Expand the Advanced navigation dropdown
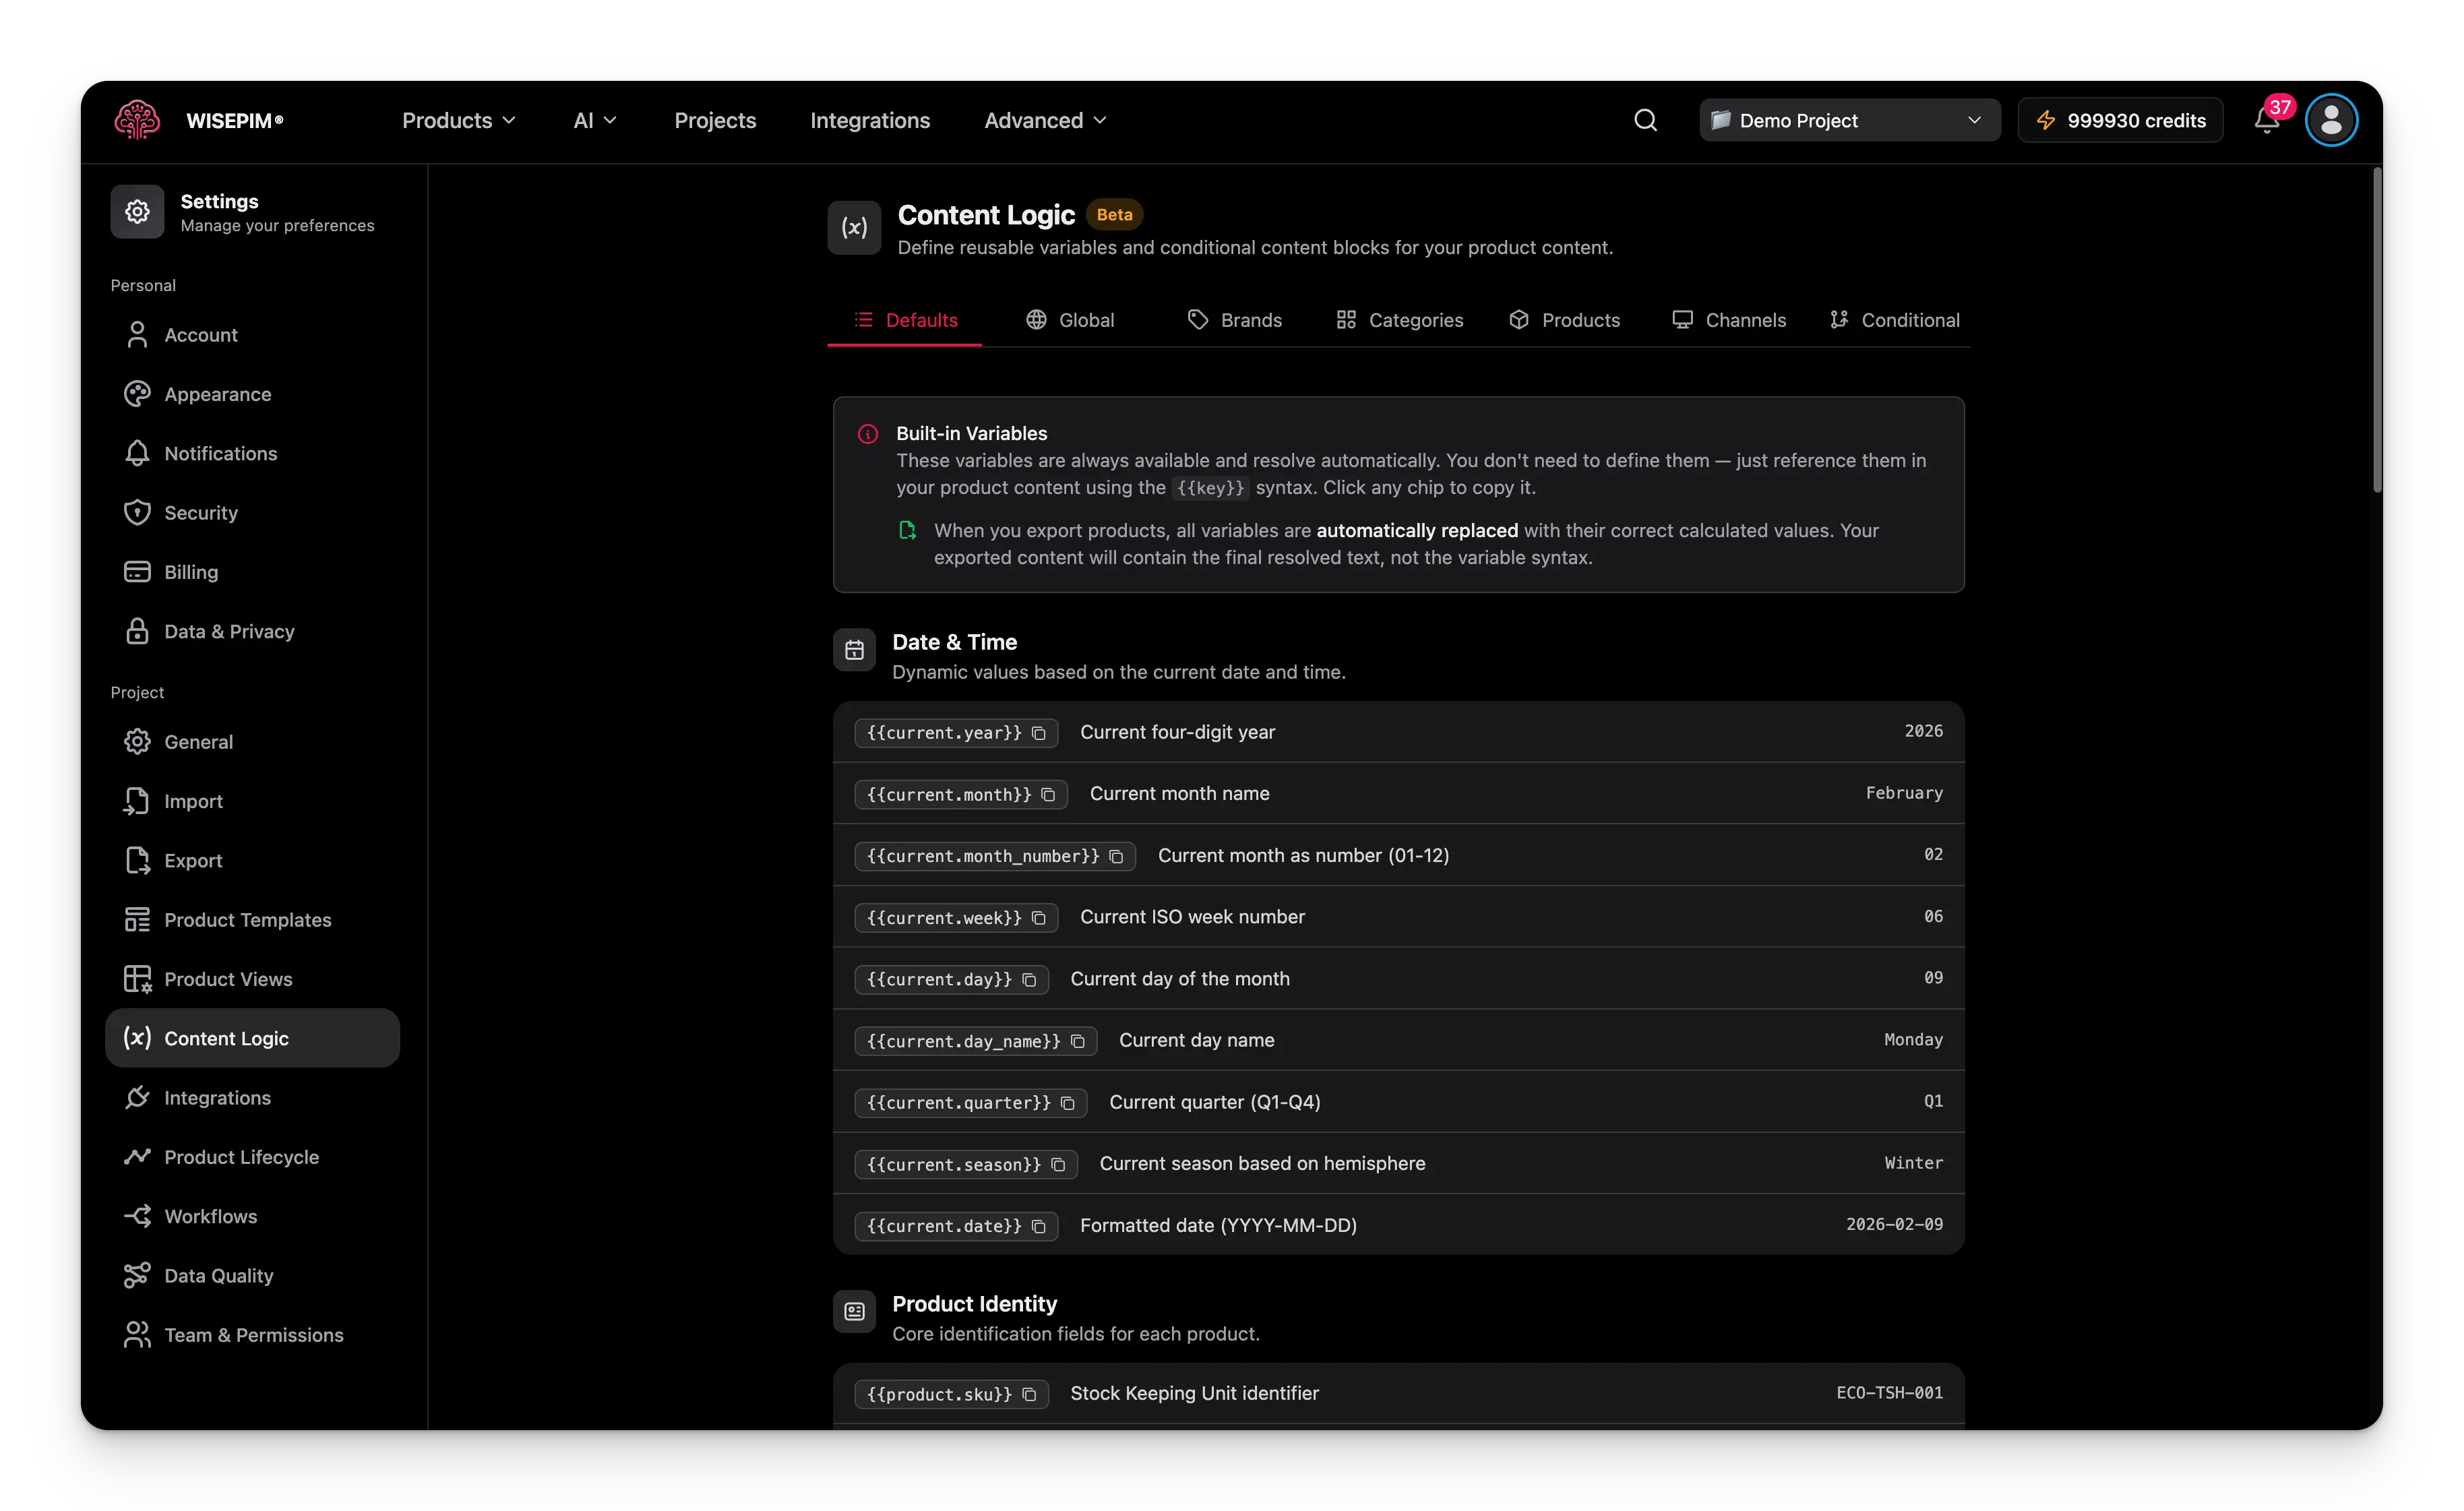Image resolution: width=2464 pixels, height=1511 pixels. 1045,120
